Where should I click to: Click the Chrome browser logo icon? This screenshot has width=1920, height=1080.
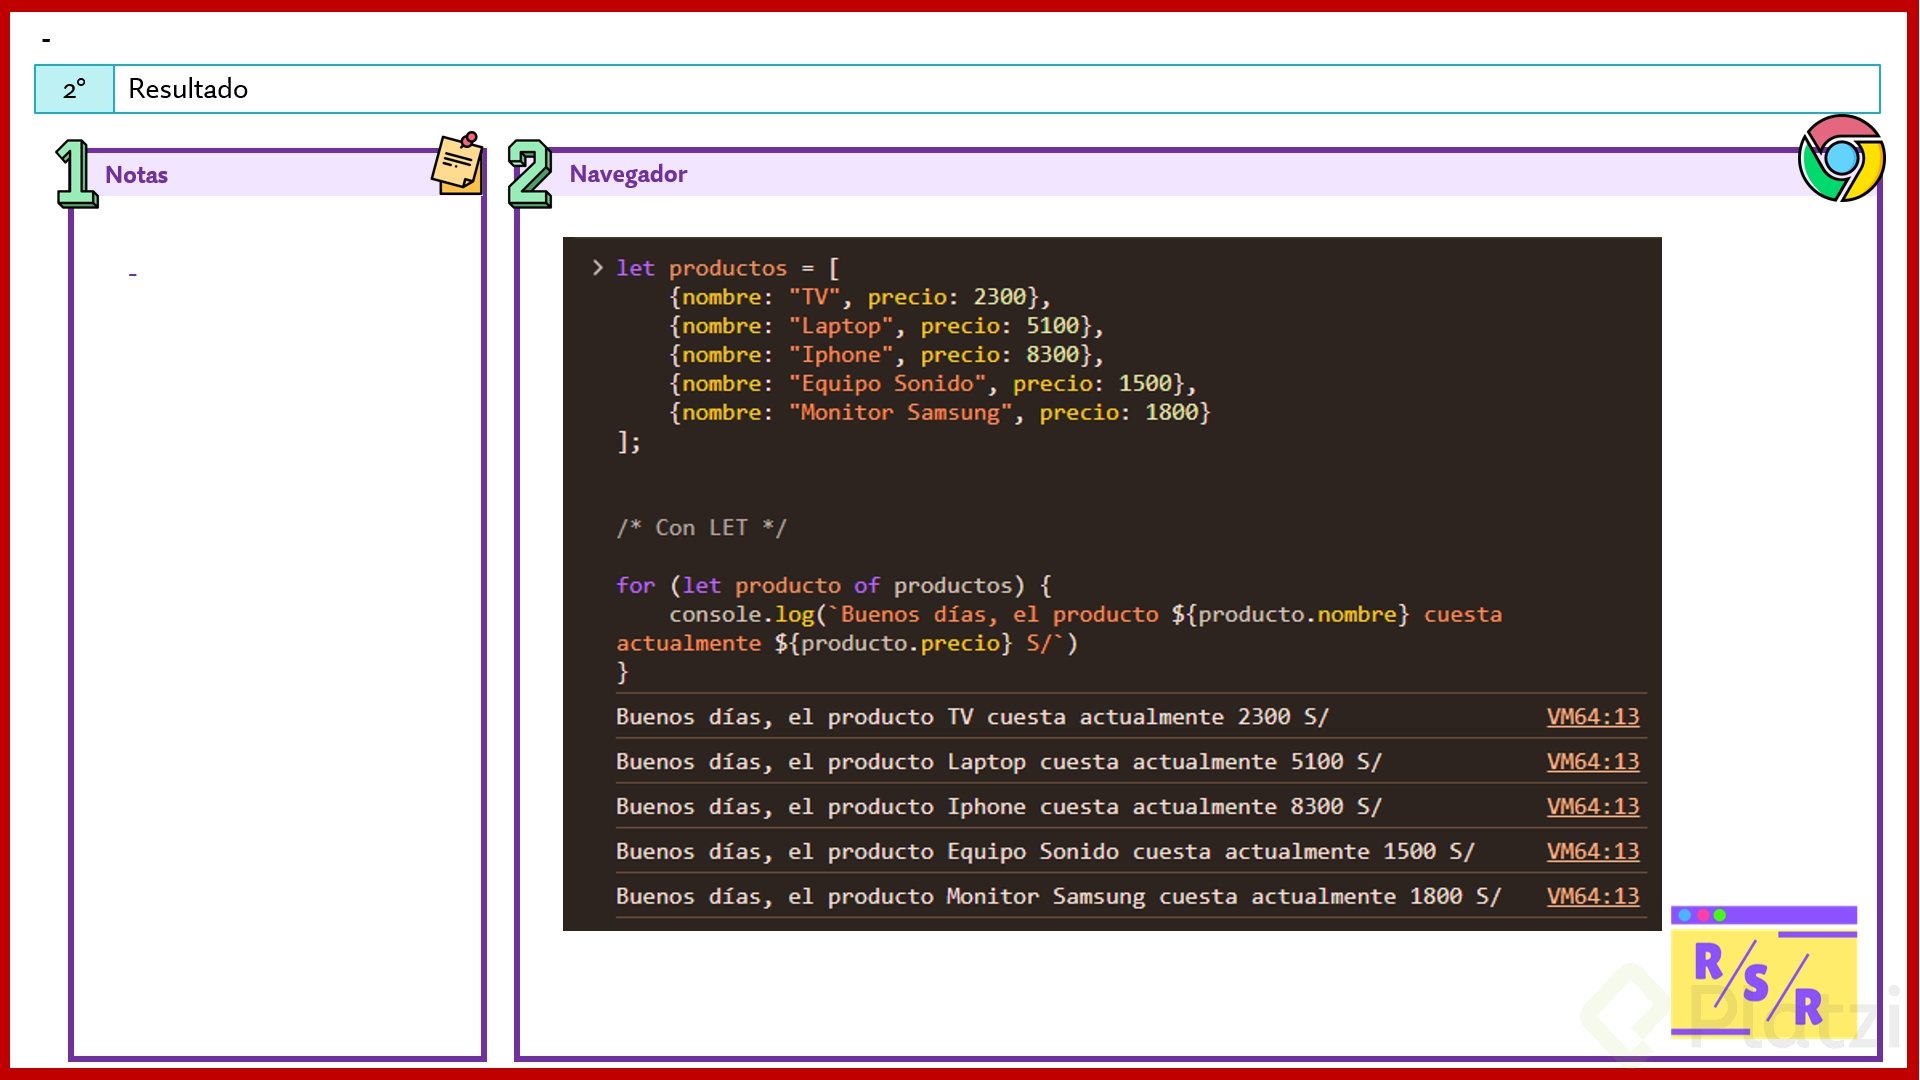(1841, 158)
